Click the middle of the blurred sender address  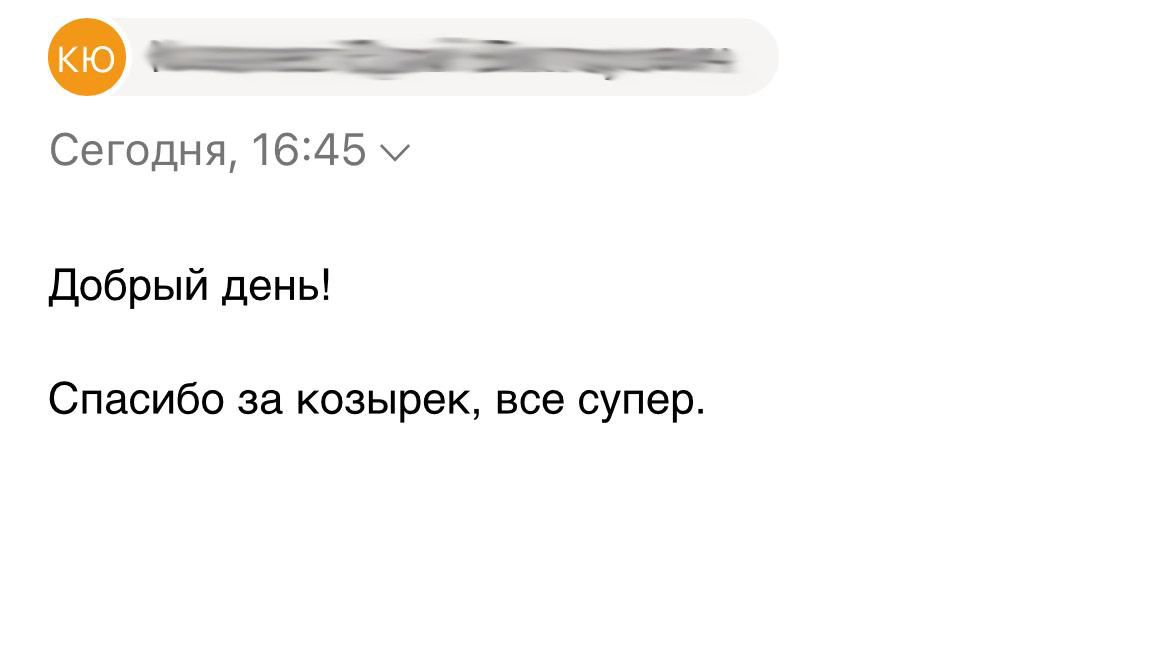click(440, 57)
